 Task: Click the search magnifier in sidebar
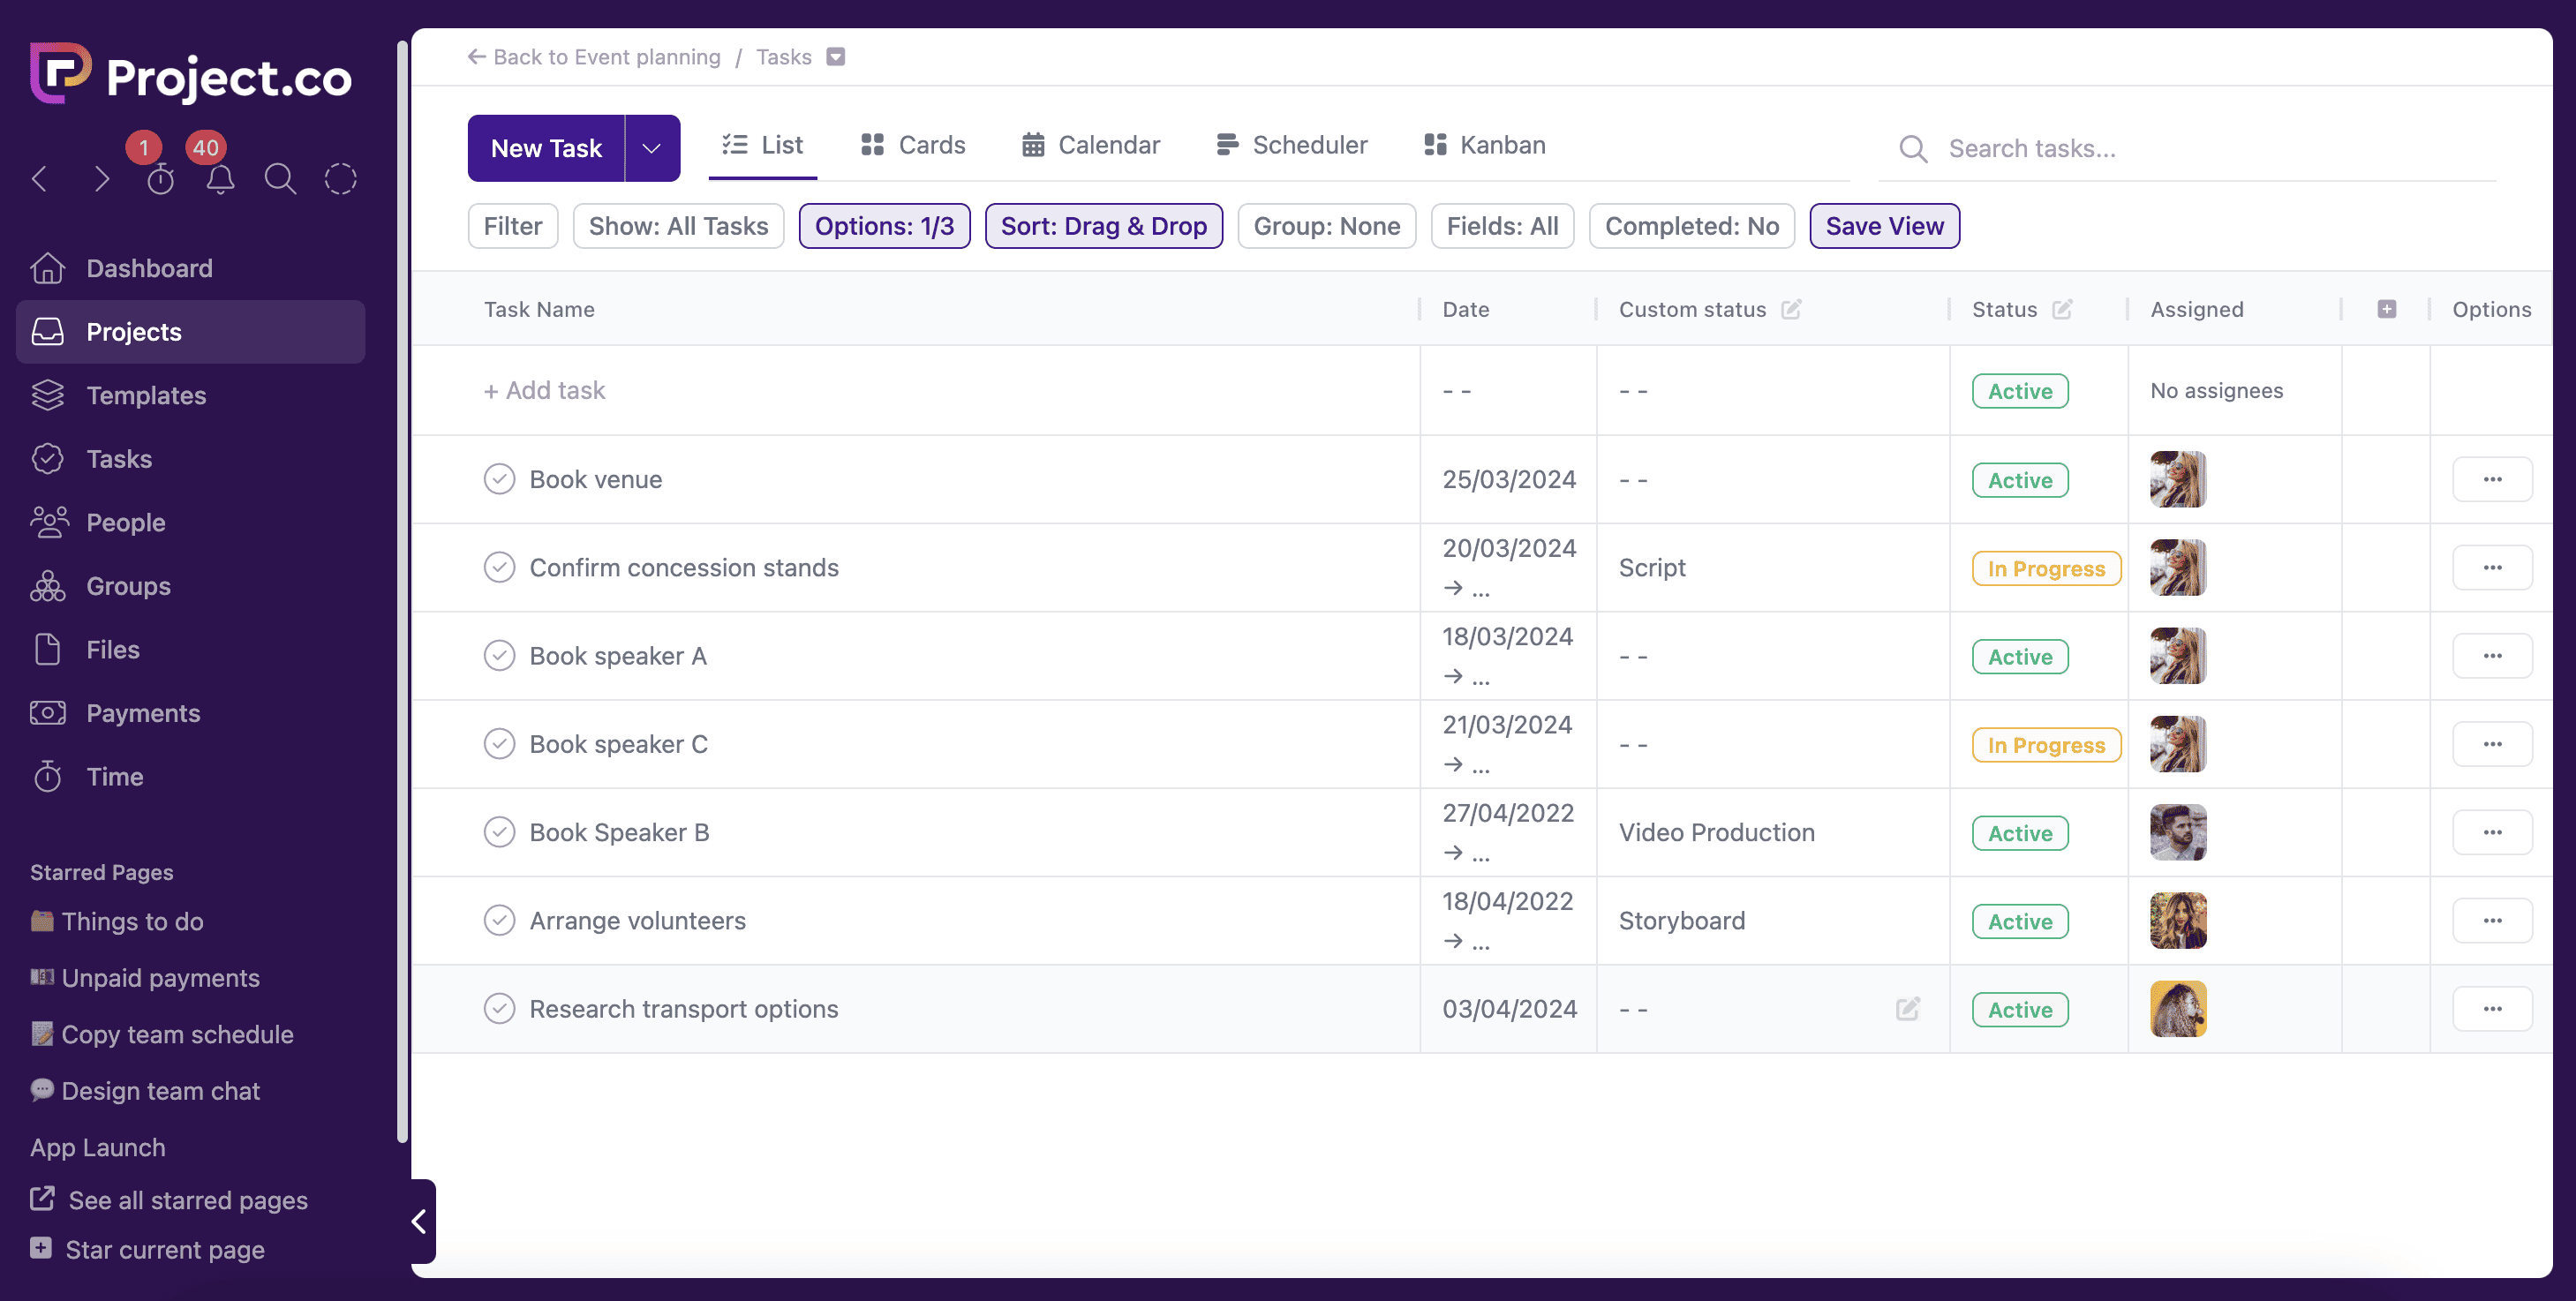[x=280, y=179]
